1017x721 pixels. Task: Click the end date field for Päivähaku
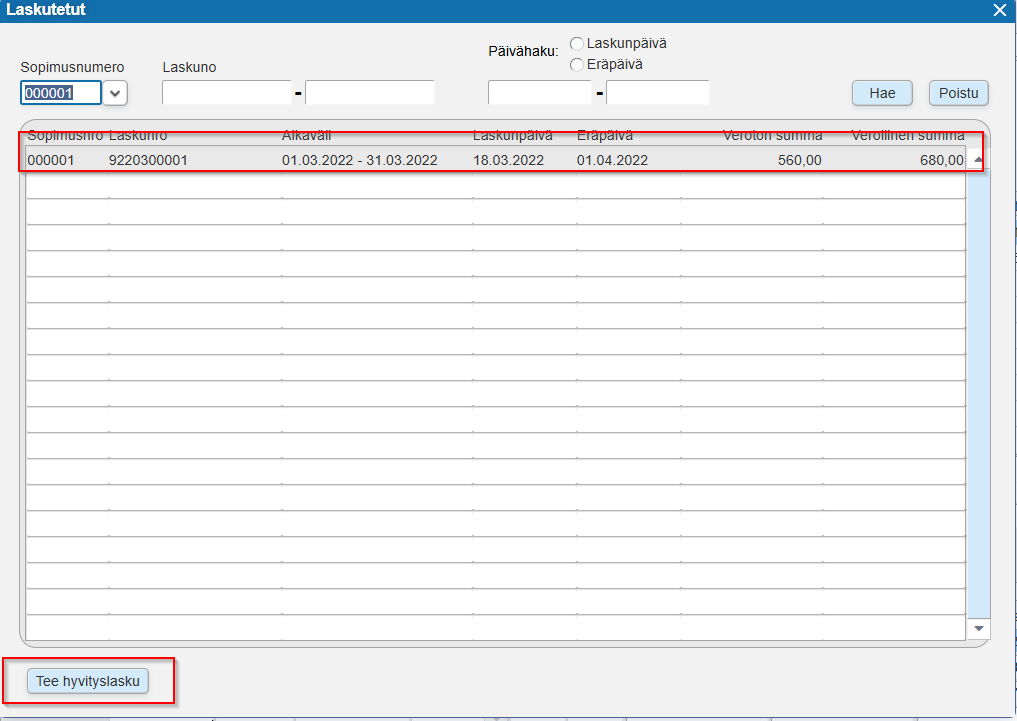[658, 93]
